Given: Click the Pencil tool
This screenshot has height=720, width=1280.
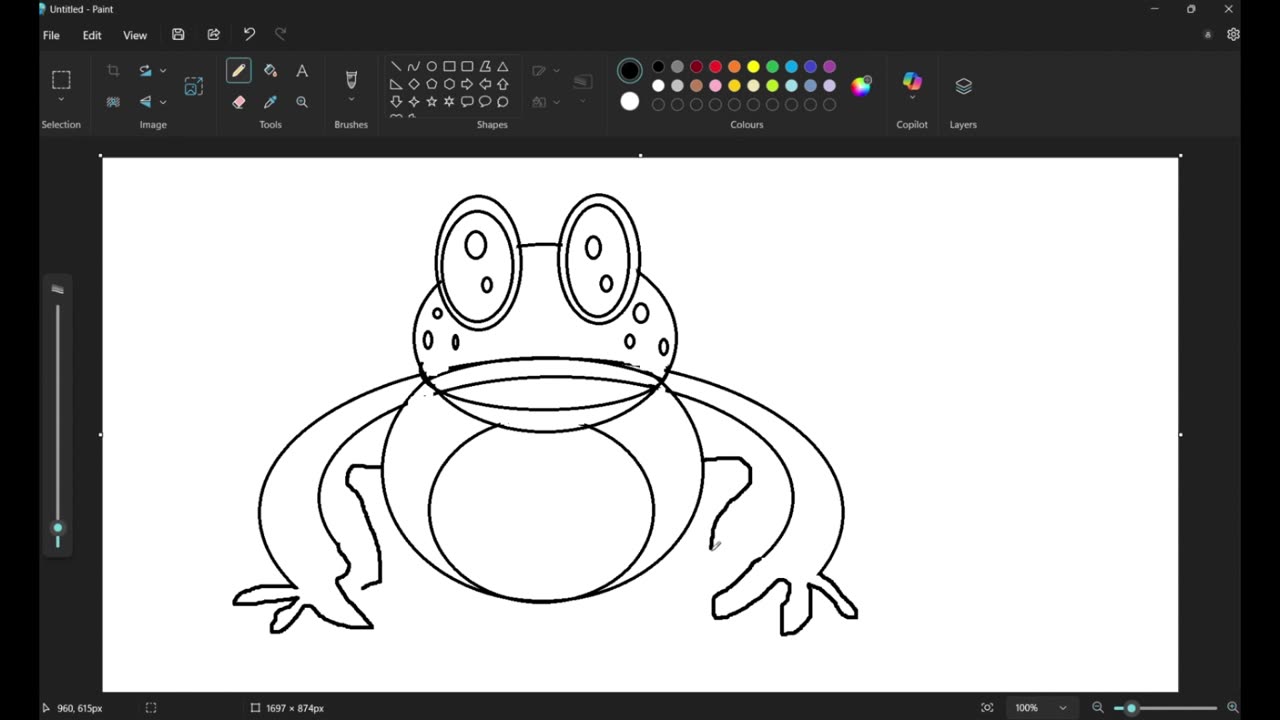Looking at the screenshot, I should (x=238, y=71).
